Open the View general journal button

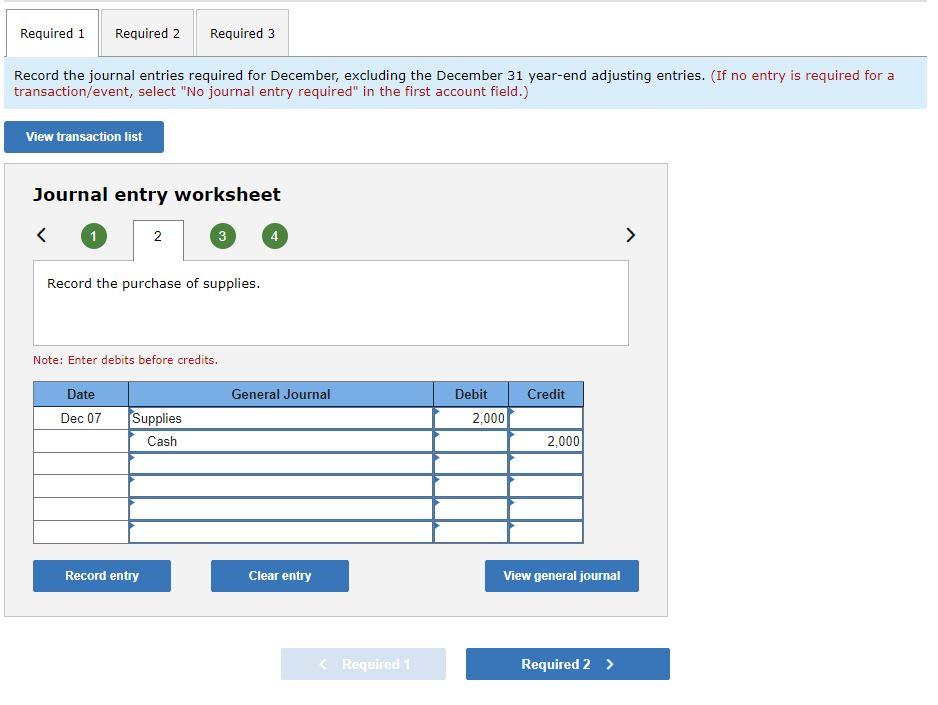click(561, 576)
